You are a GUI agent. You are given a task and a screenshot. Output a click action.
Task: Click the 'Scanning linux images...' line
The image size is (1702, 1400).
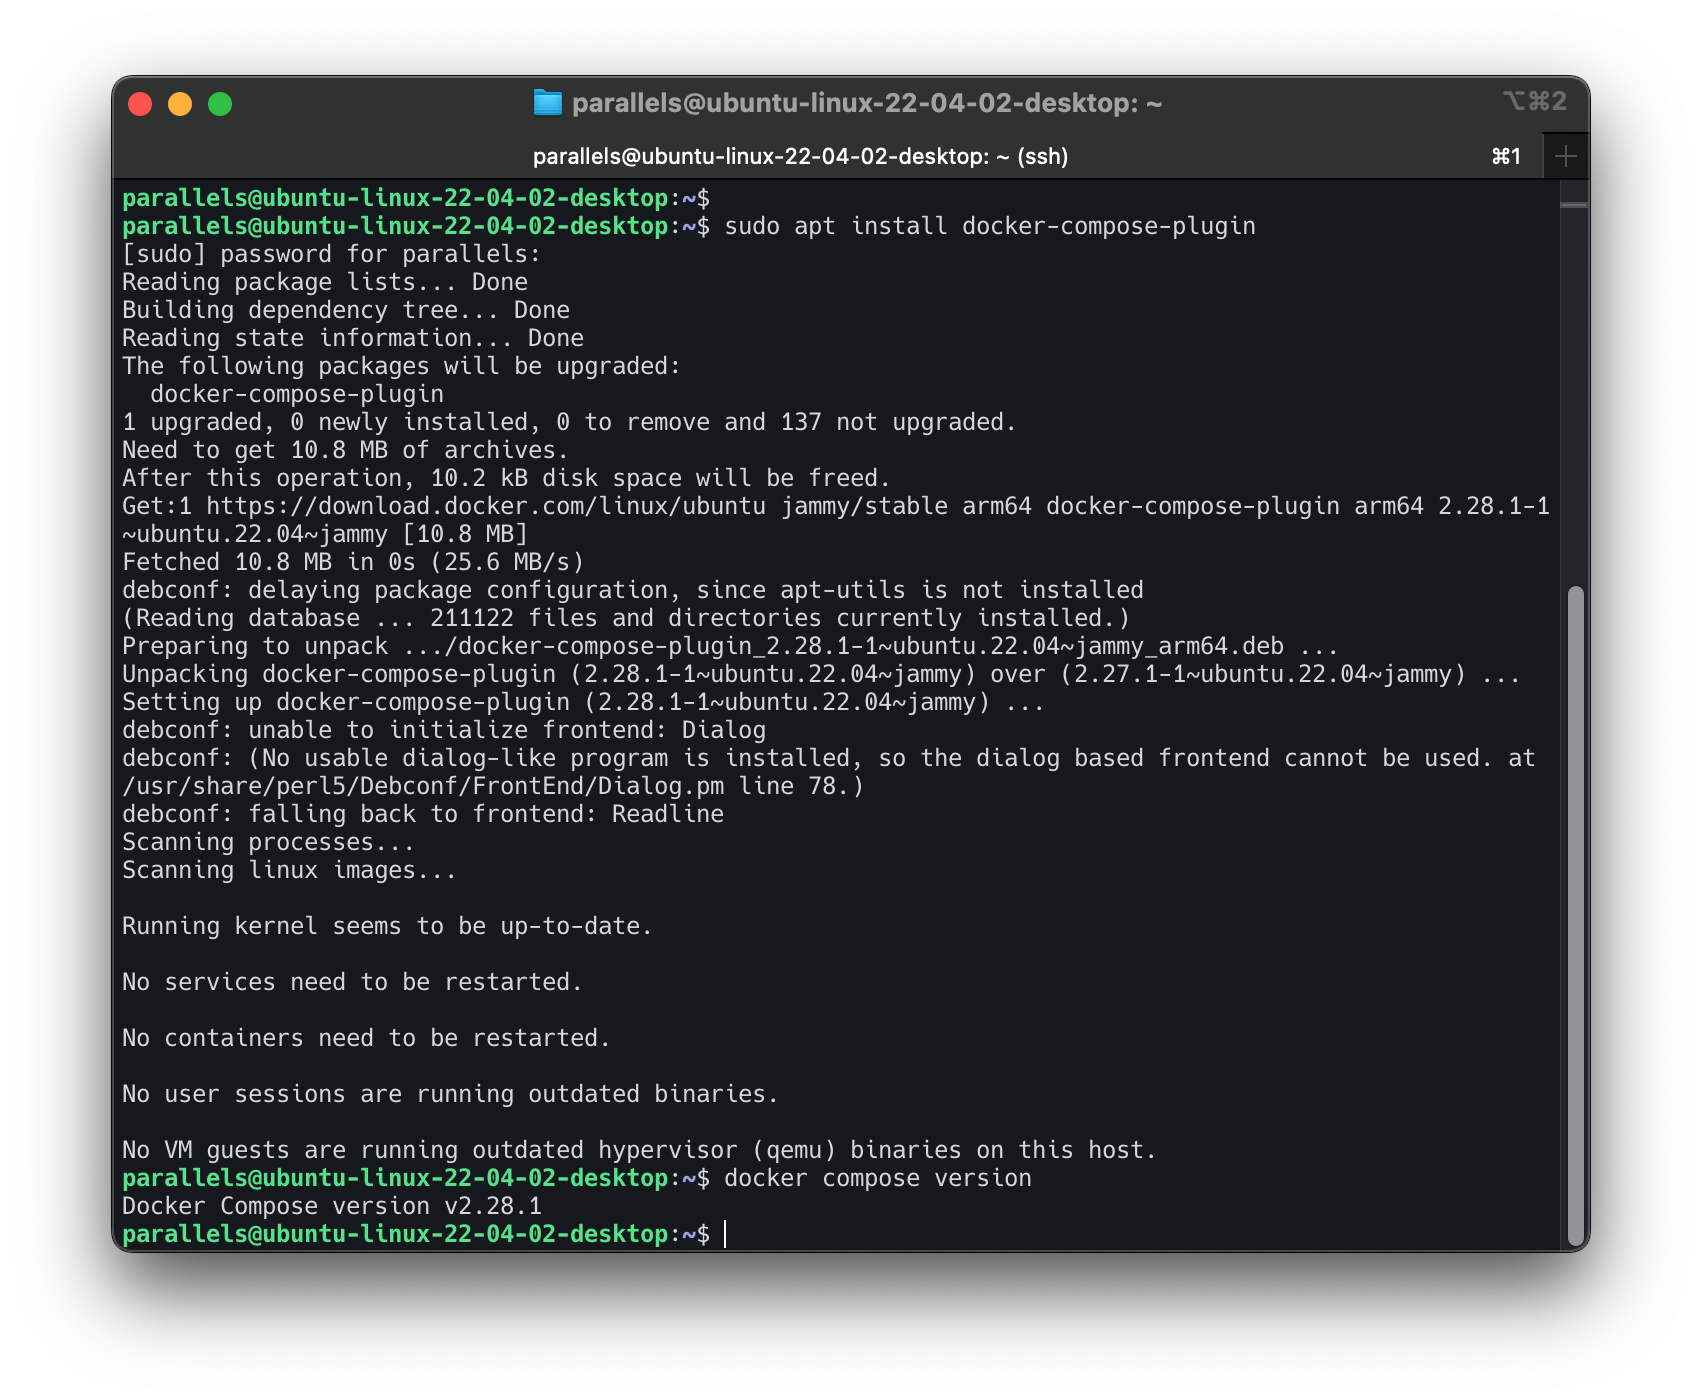[289, 870]
